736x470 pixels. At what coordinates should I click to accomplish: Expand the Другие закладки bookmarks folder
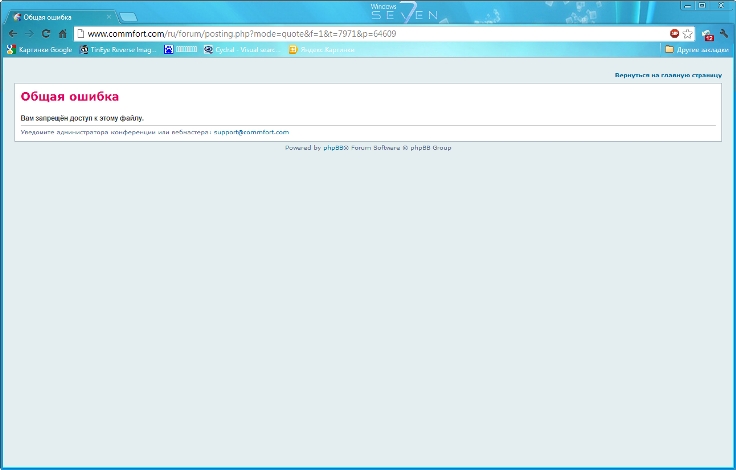pos(697,49)
